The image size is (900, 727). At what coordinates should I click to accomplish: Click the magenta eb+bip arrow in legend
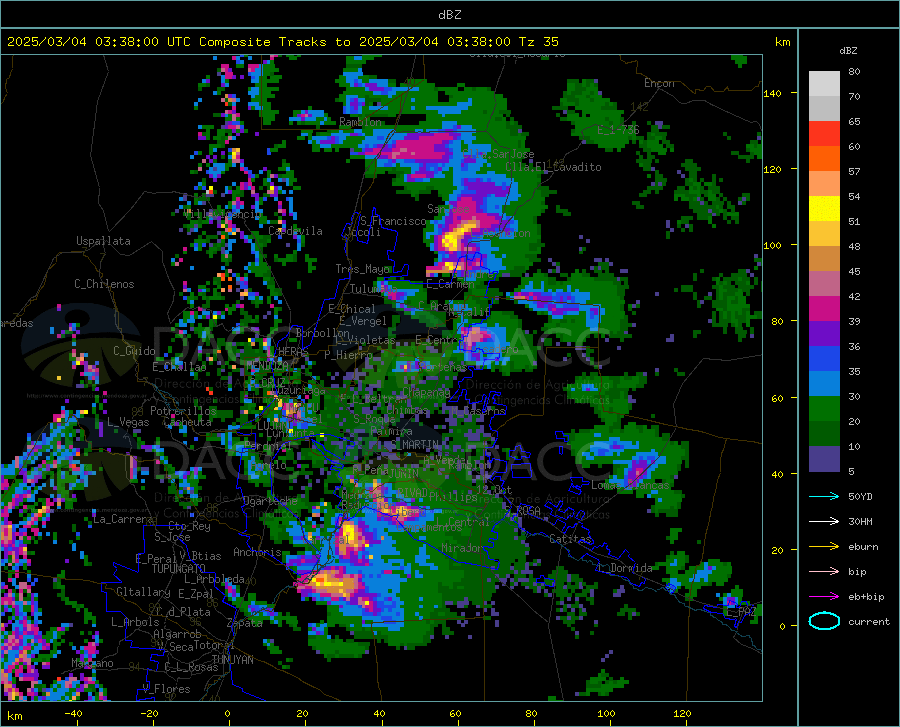(x=824, y=597)
